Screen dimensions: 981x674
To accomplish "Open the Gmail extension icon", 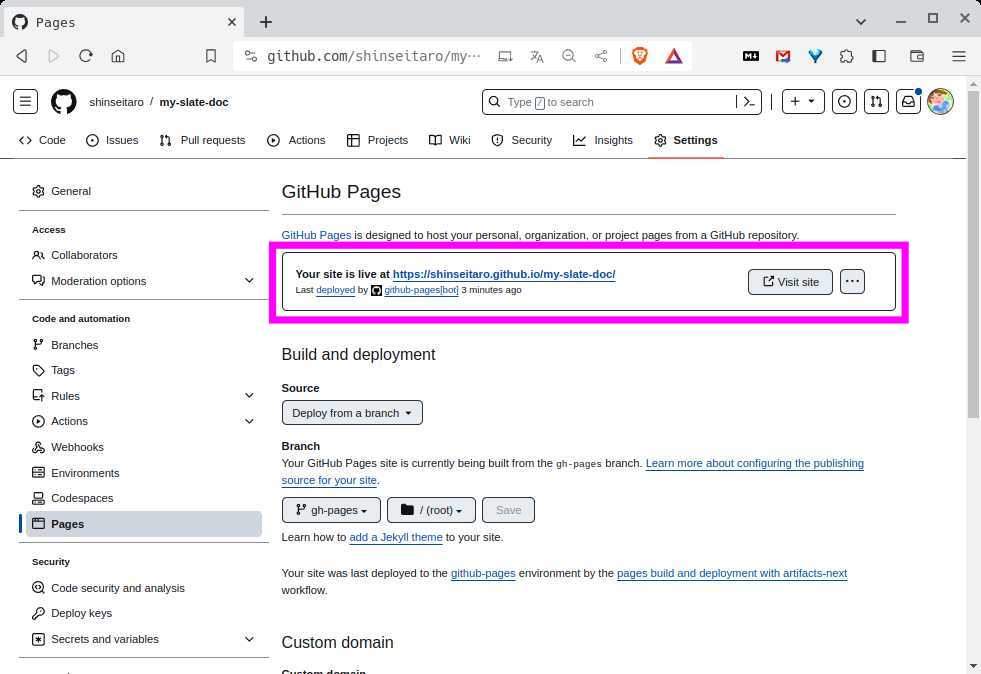I will (783, 56).
